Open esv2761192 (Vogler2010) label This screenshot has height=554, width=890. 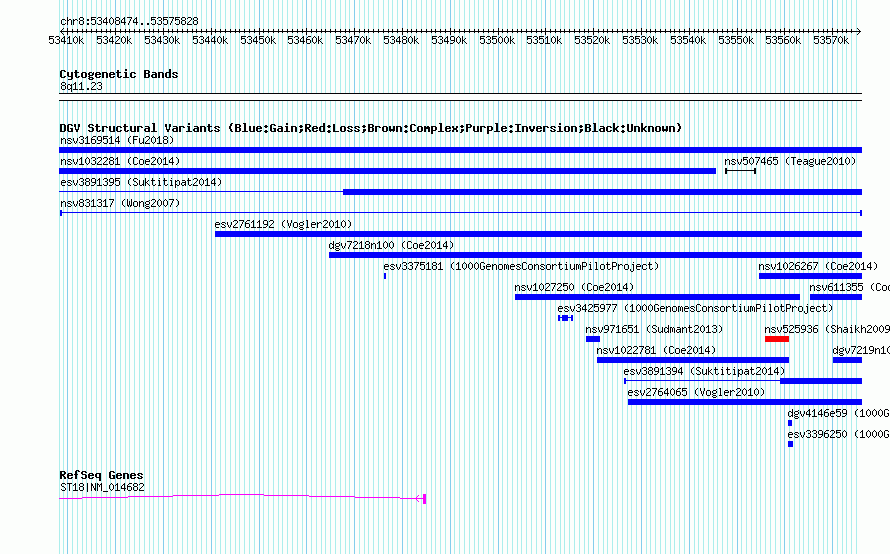[x=283, y=224]
